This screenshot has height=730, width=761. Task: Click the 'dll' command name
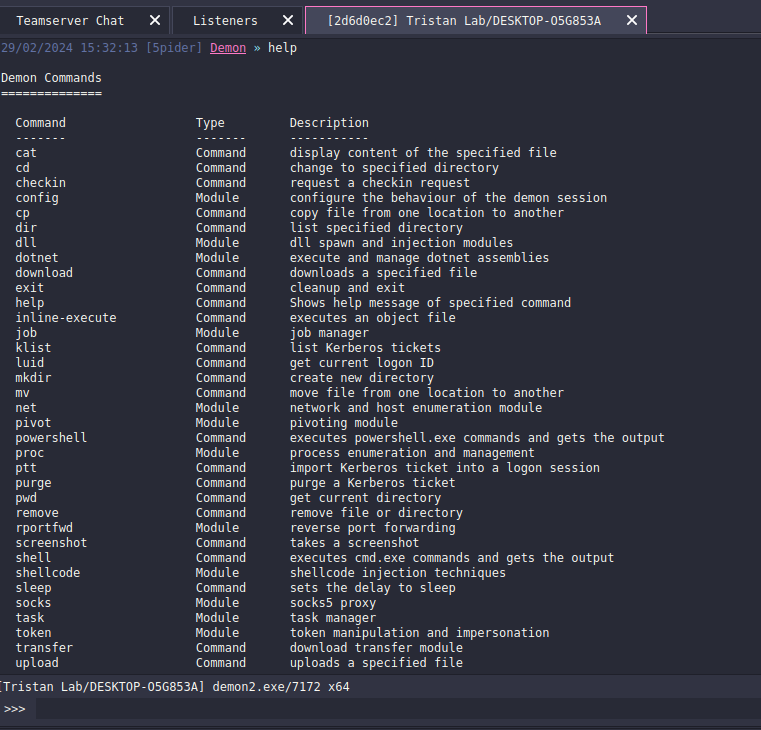[x=26, y=243]
